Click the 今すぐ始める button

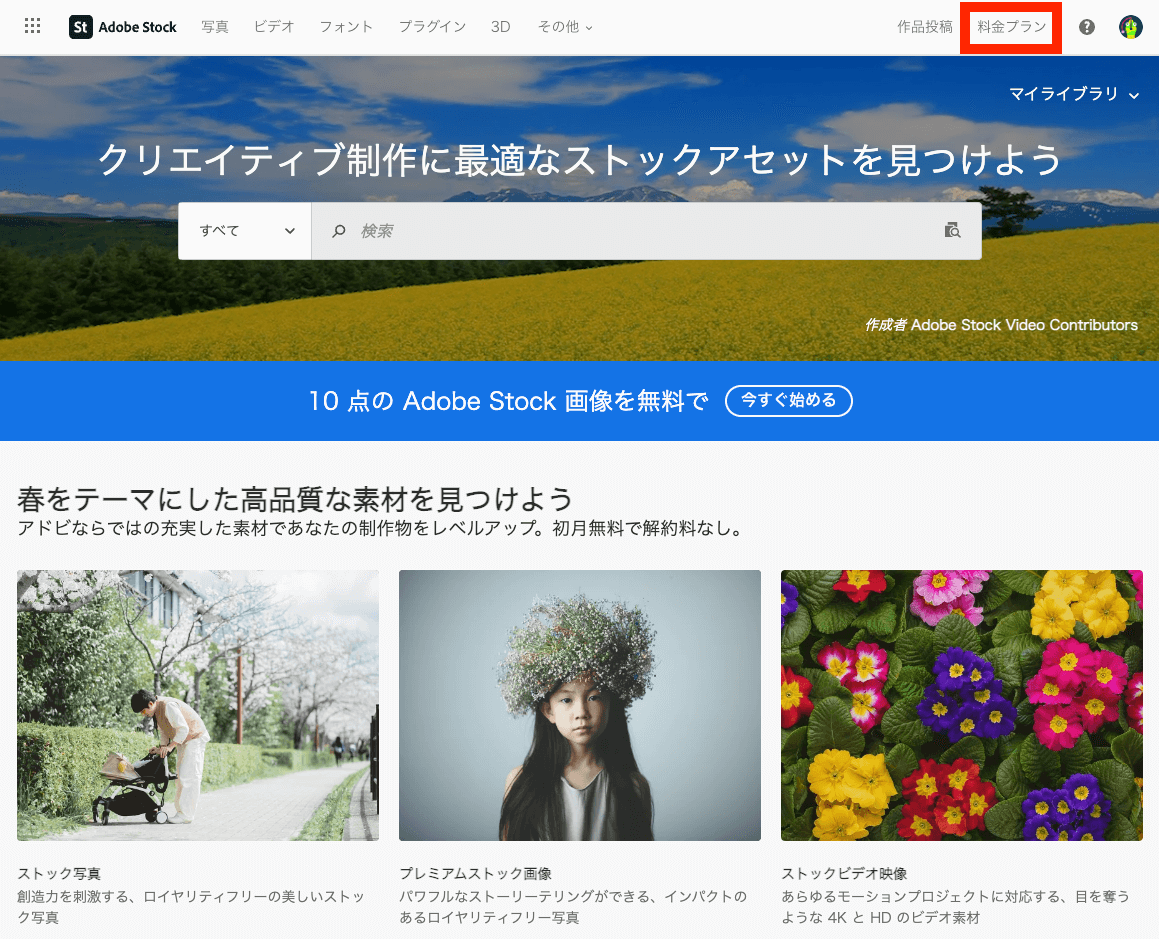point(789,401)
